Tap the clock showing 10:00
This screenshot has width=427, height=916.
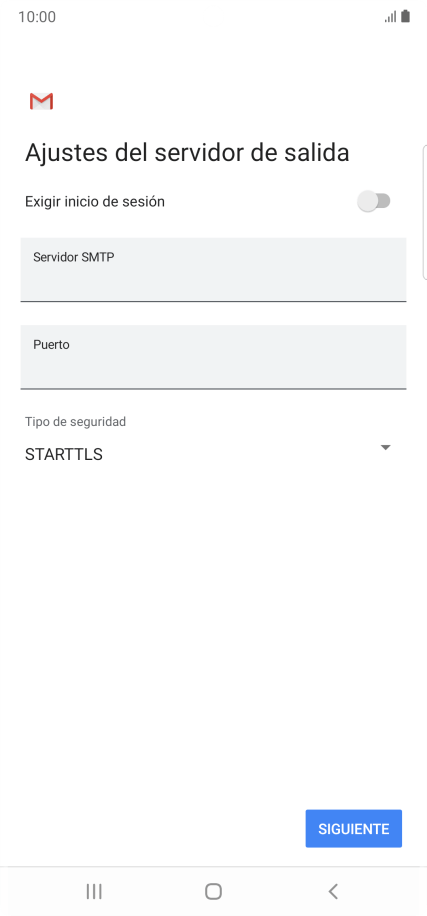pyautogui.click(x=37, y=17)
